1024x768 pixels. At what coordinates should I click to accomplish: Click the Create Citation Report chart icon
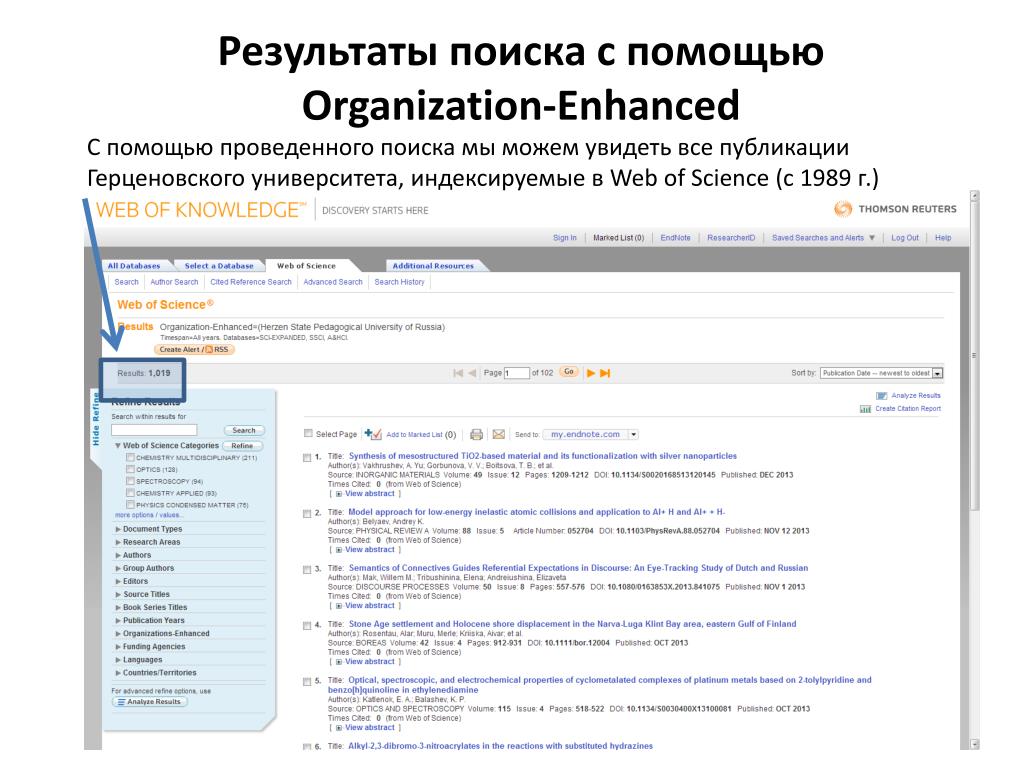point(865,409)
